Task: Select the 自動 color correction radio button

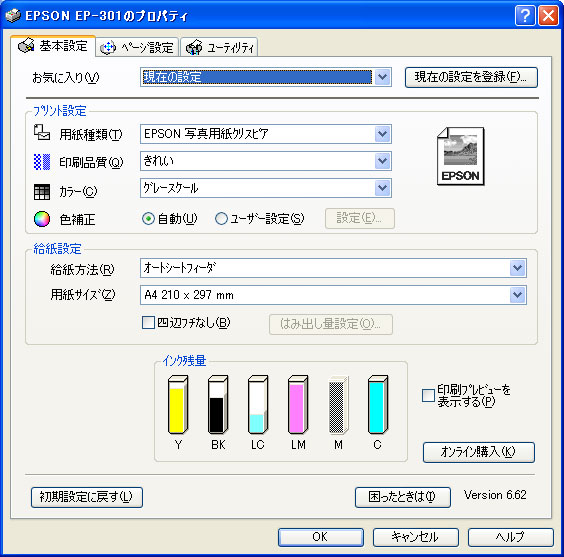Action: click(148, 219)
